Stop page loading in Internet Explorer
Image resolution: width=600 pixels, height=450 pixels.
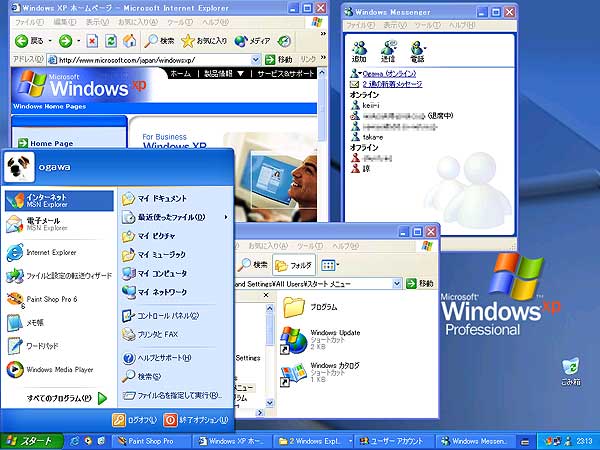[92, 41]
